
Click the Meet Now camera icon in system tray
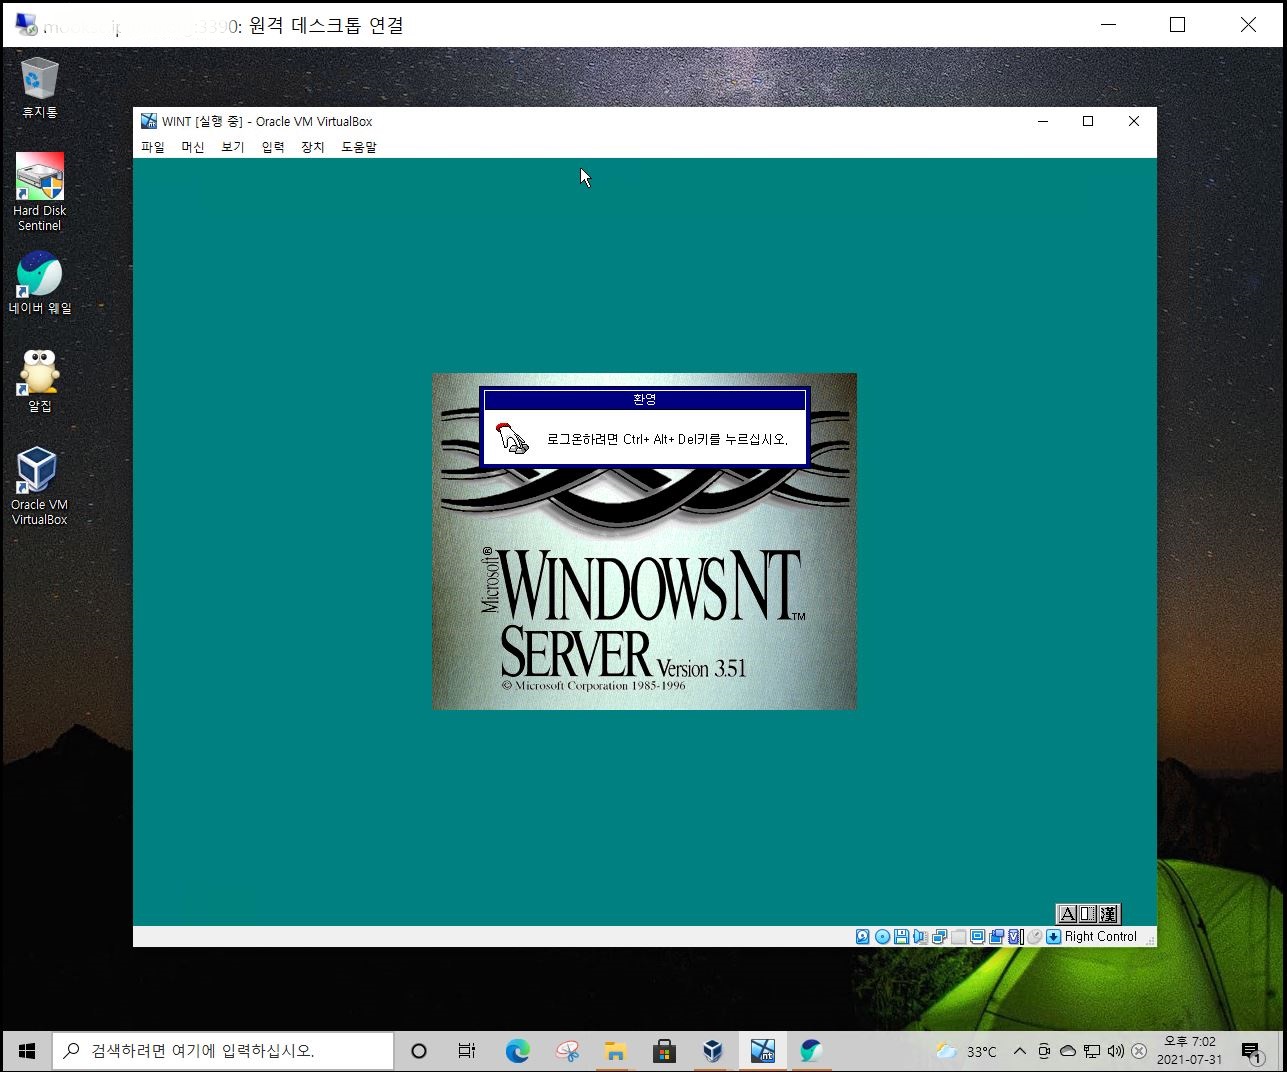pyautogui.click(x=1044, y=1051)
